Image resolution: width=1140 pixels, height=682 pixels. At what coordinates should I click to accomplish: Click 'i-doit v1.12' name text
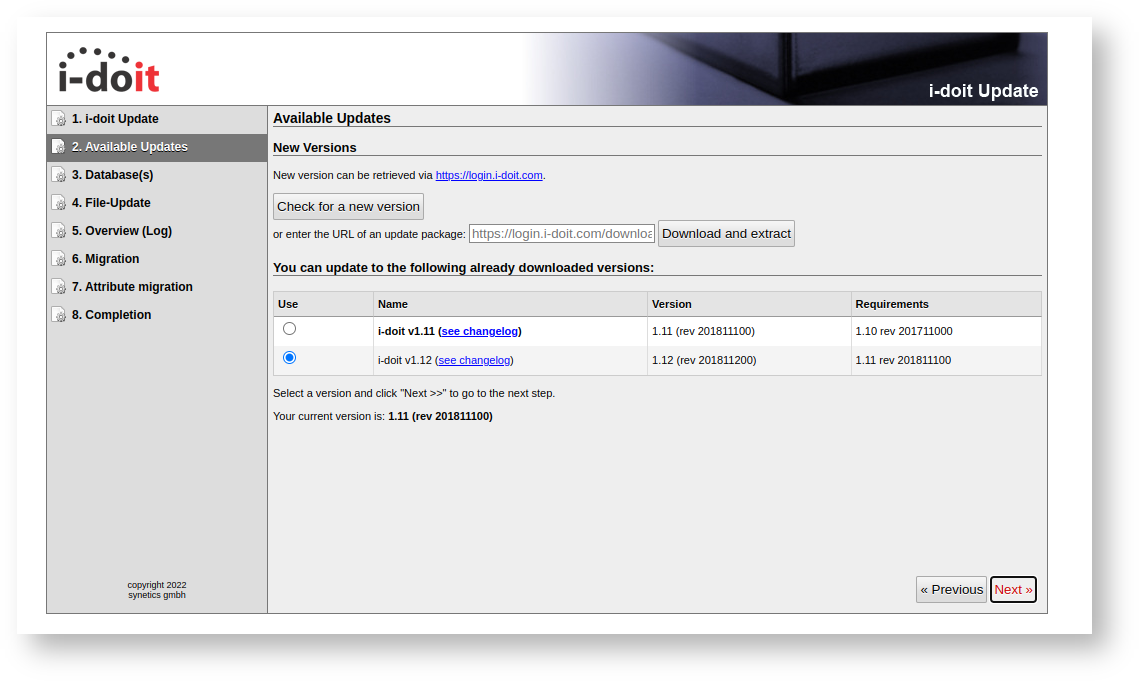[405, 360]
